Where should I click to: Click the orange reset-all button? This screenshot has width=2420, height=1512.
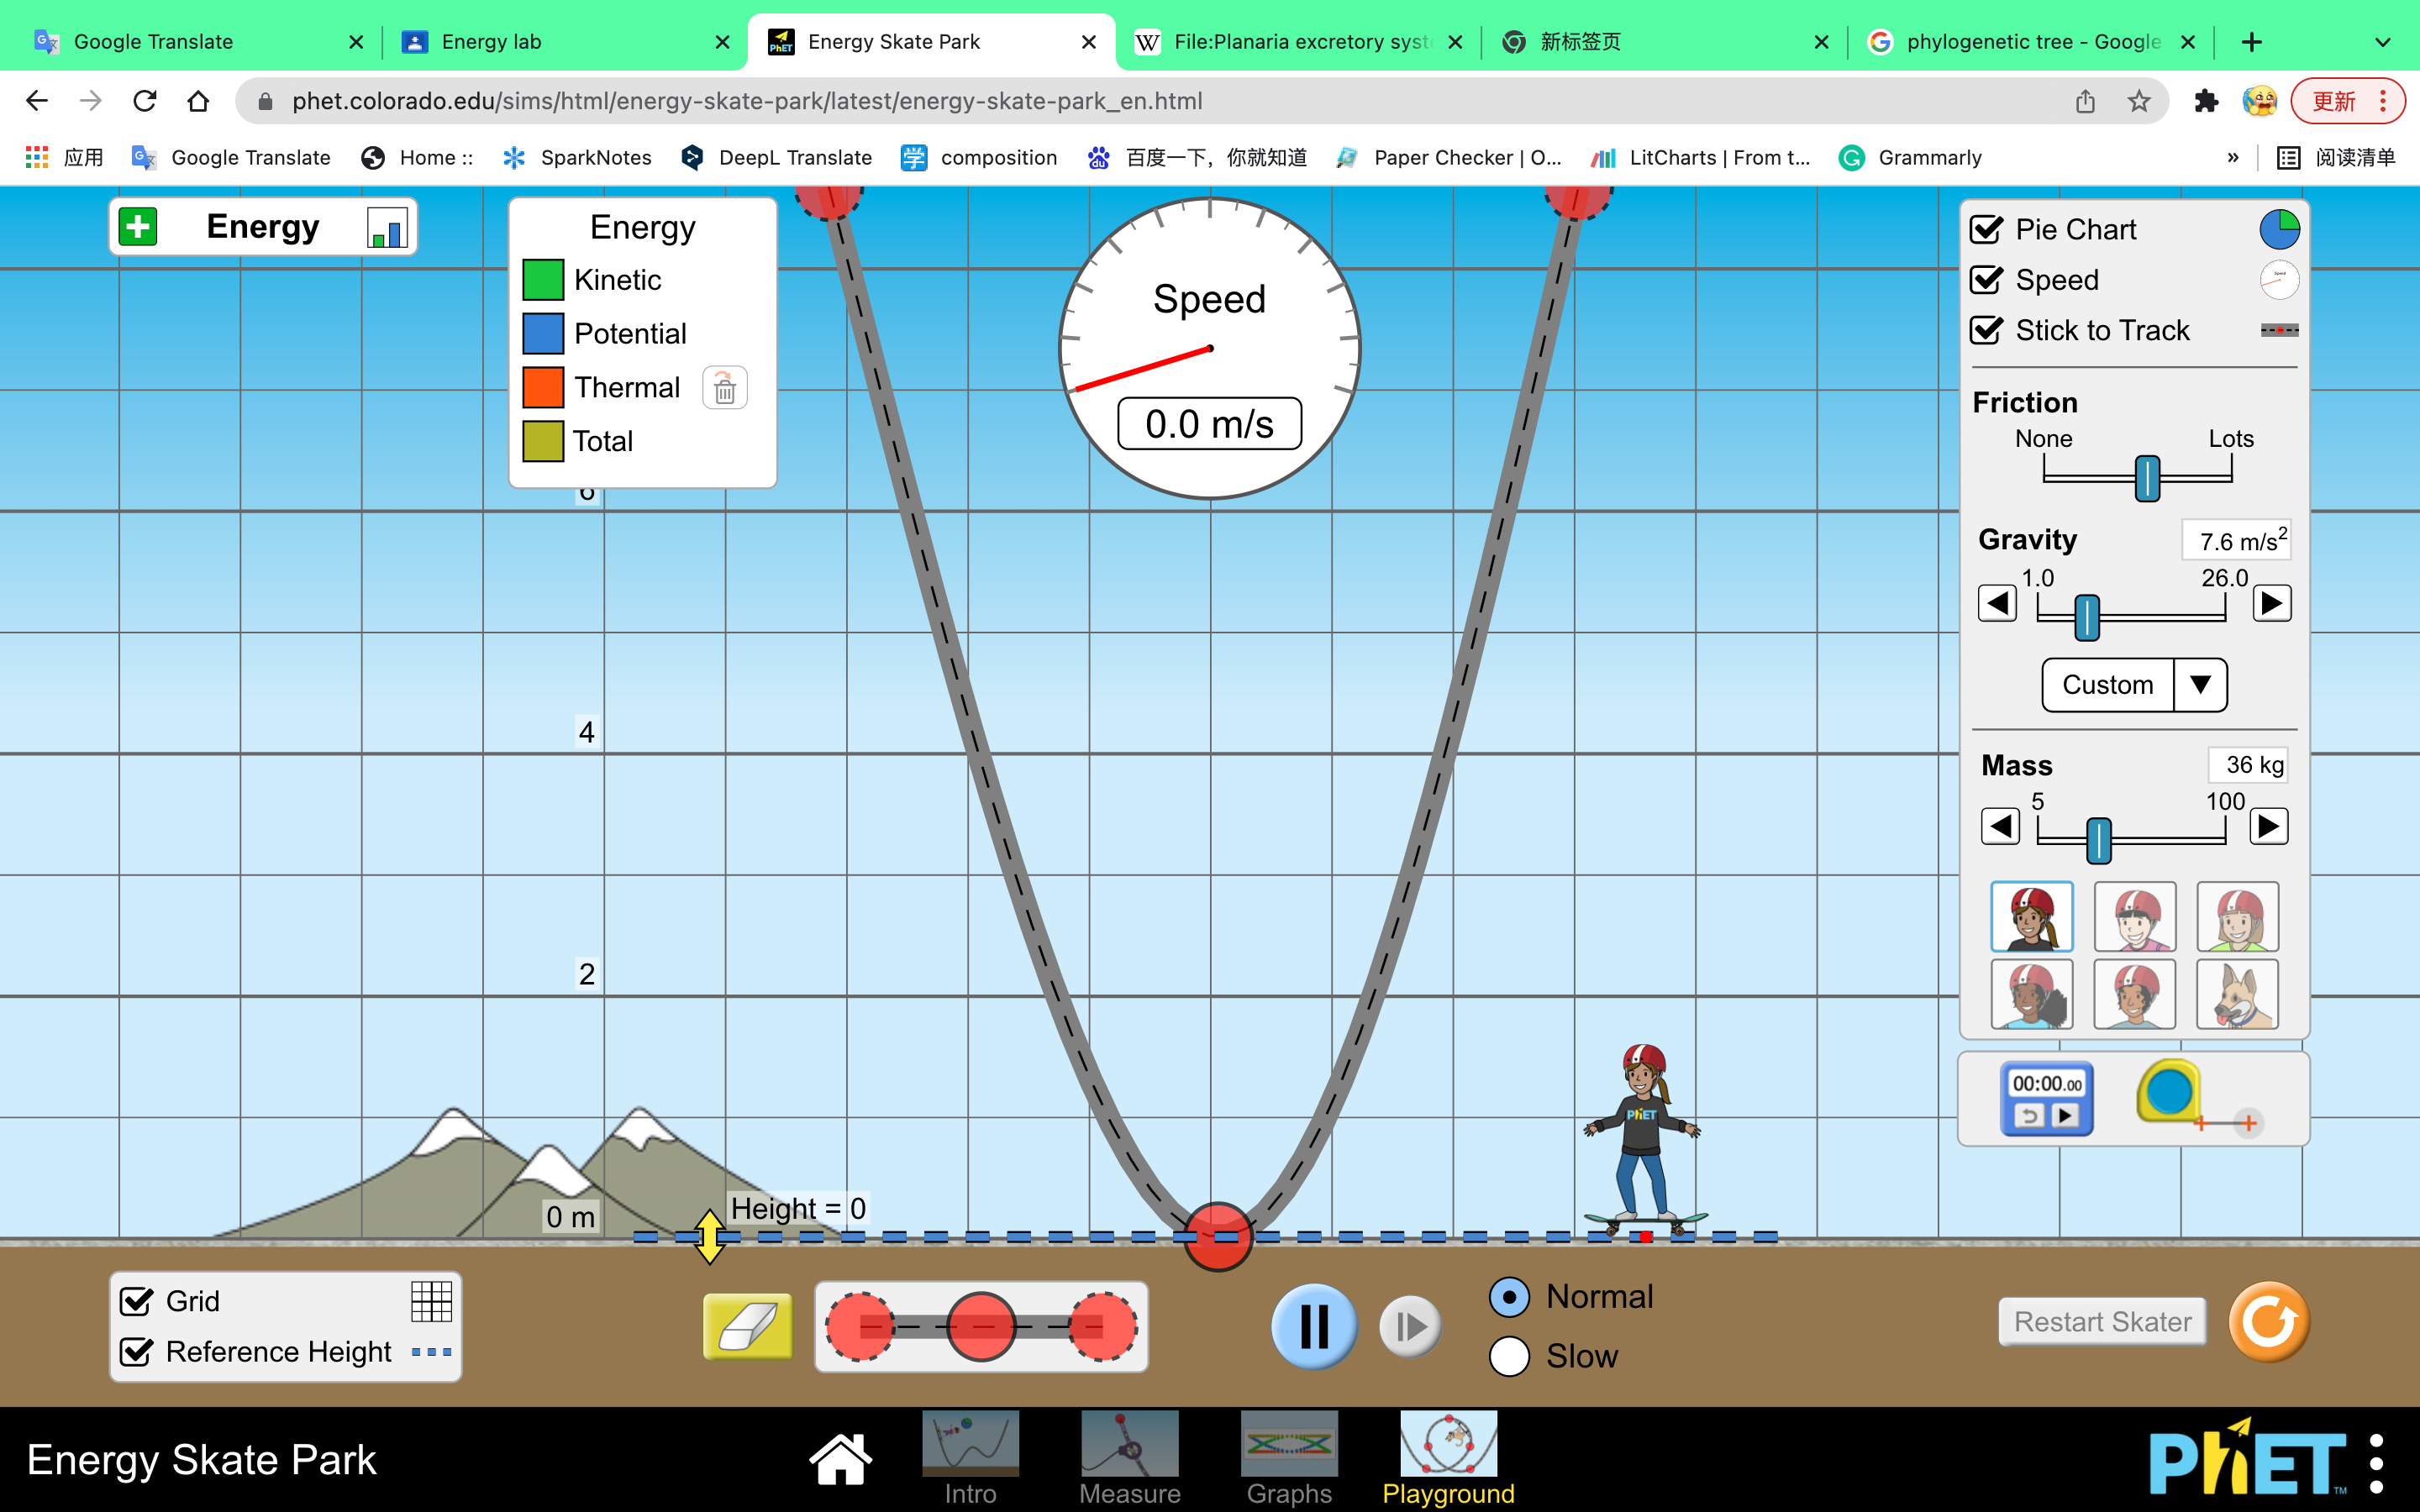click(x=2268, y=1321)
